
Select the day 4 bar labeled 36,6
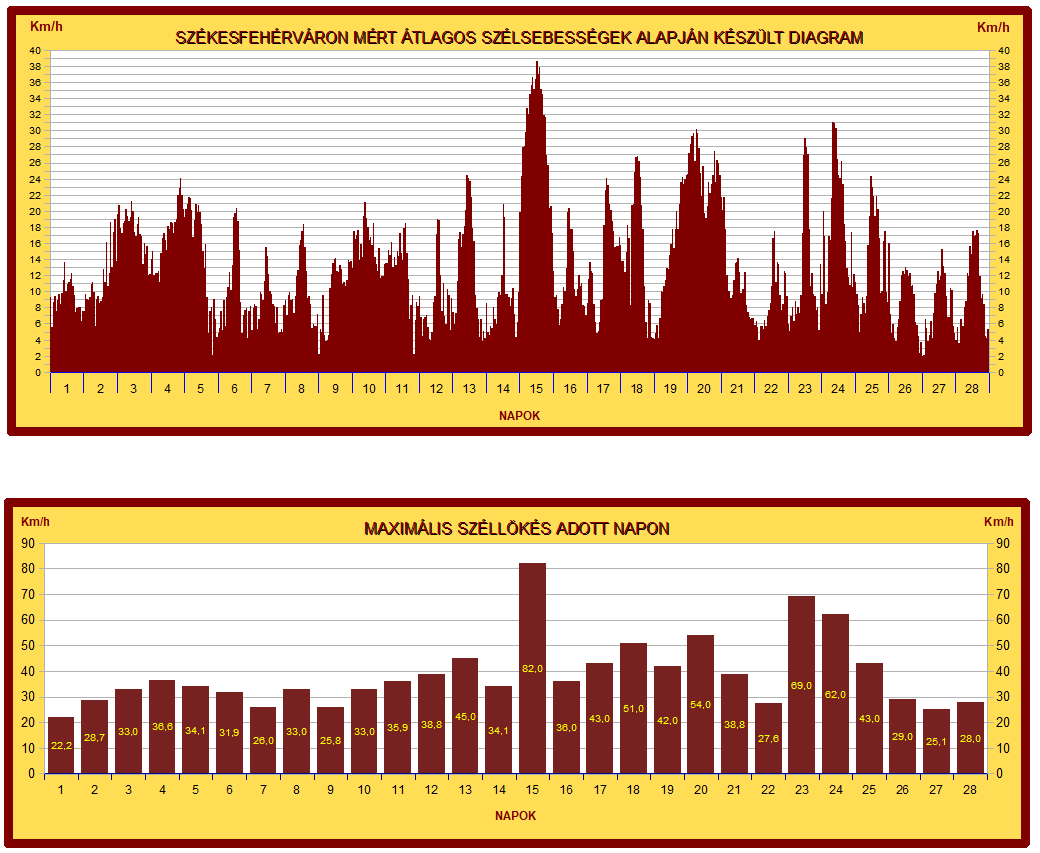point(162,726)
